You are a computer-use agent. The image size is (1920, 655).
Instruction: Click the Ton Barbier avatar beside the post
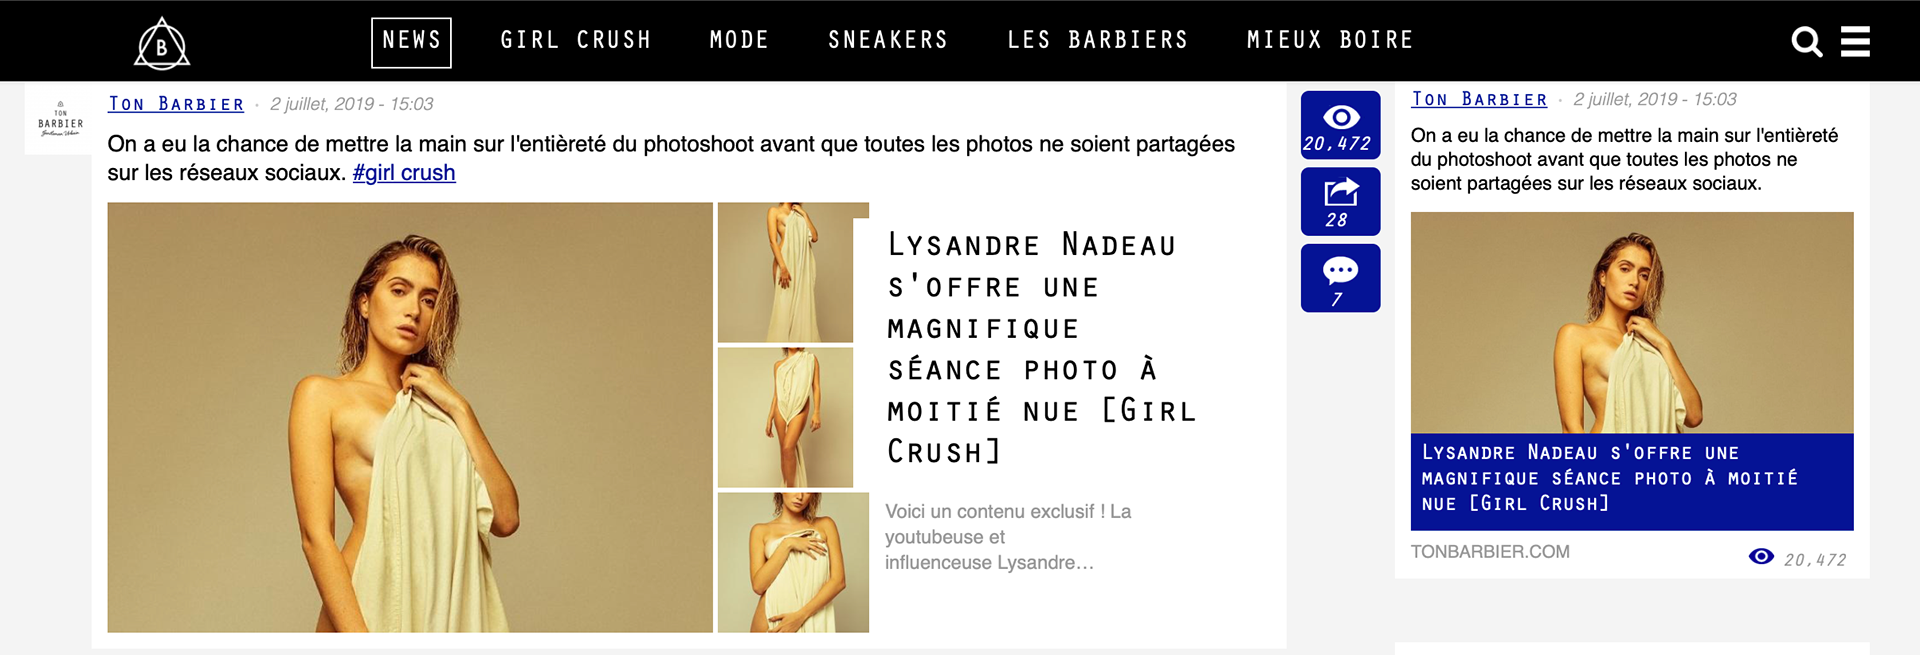pyautogui.click(x=60, y=120)
